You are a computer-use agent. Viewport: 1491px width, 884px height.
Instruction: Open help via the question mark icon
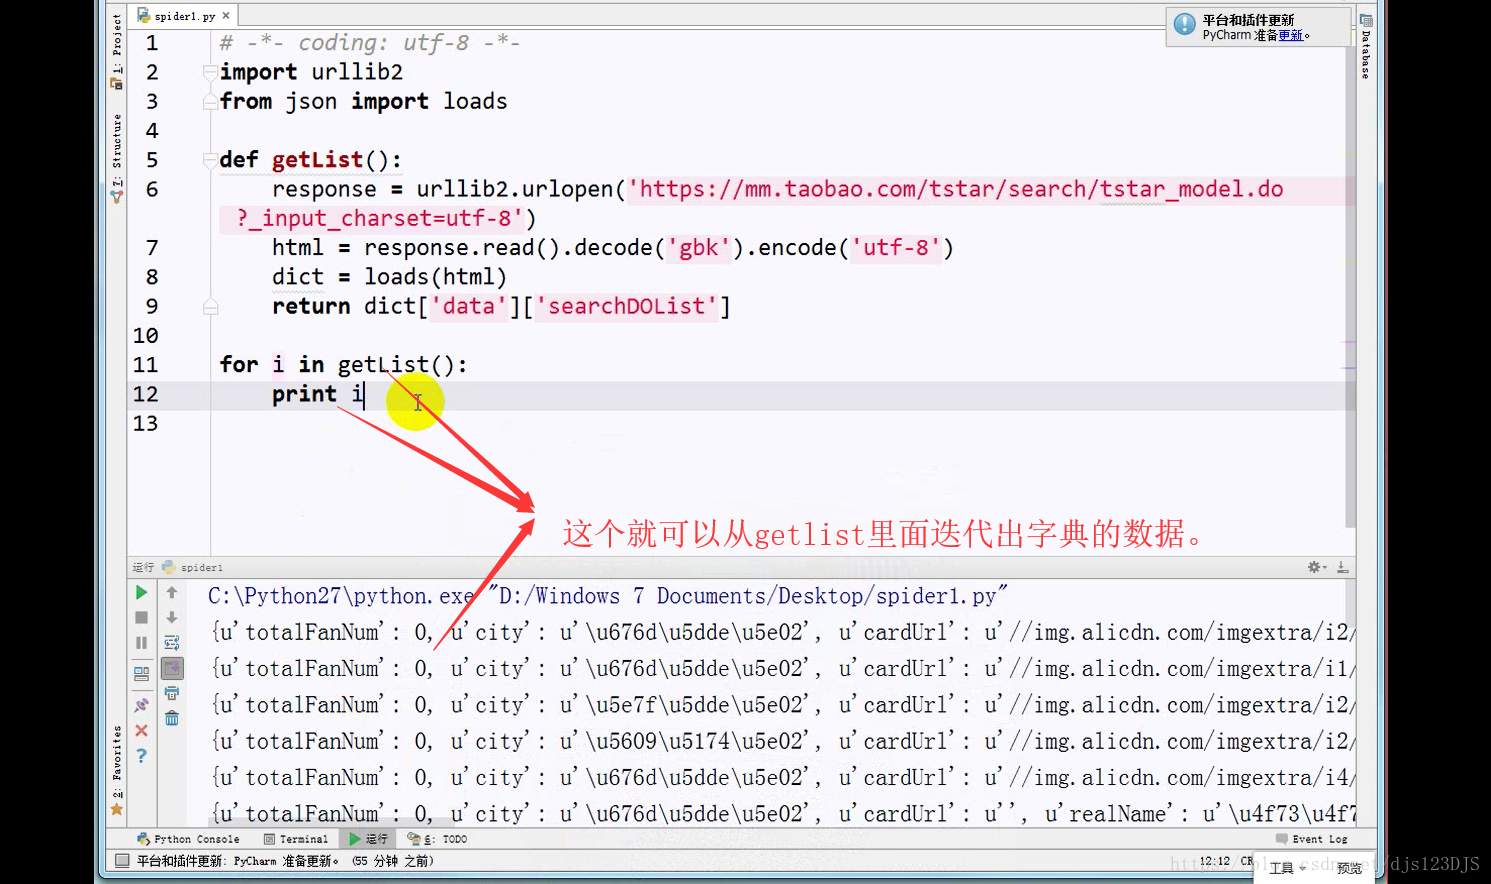pos(141,756)
